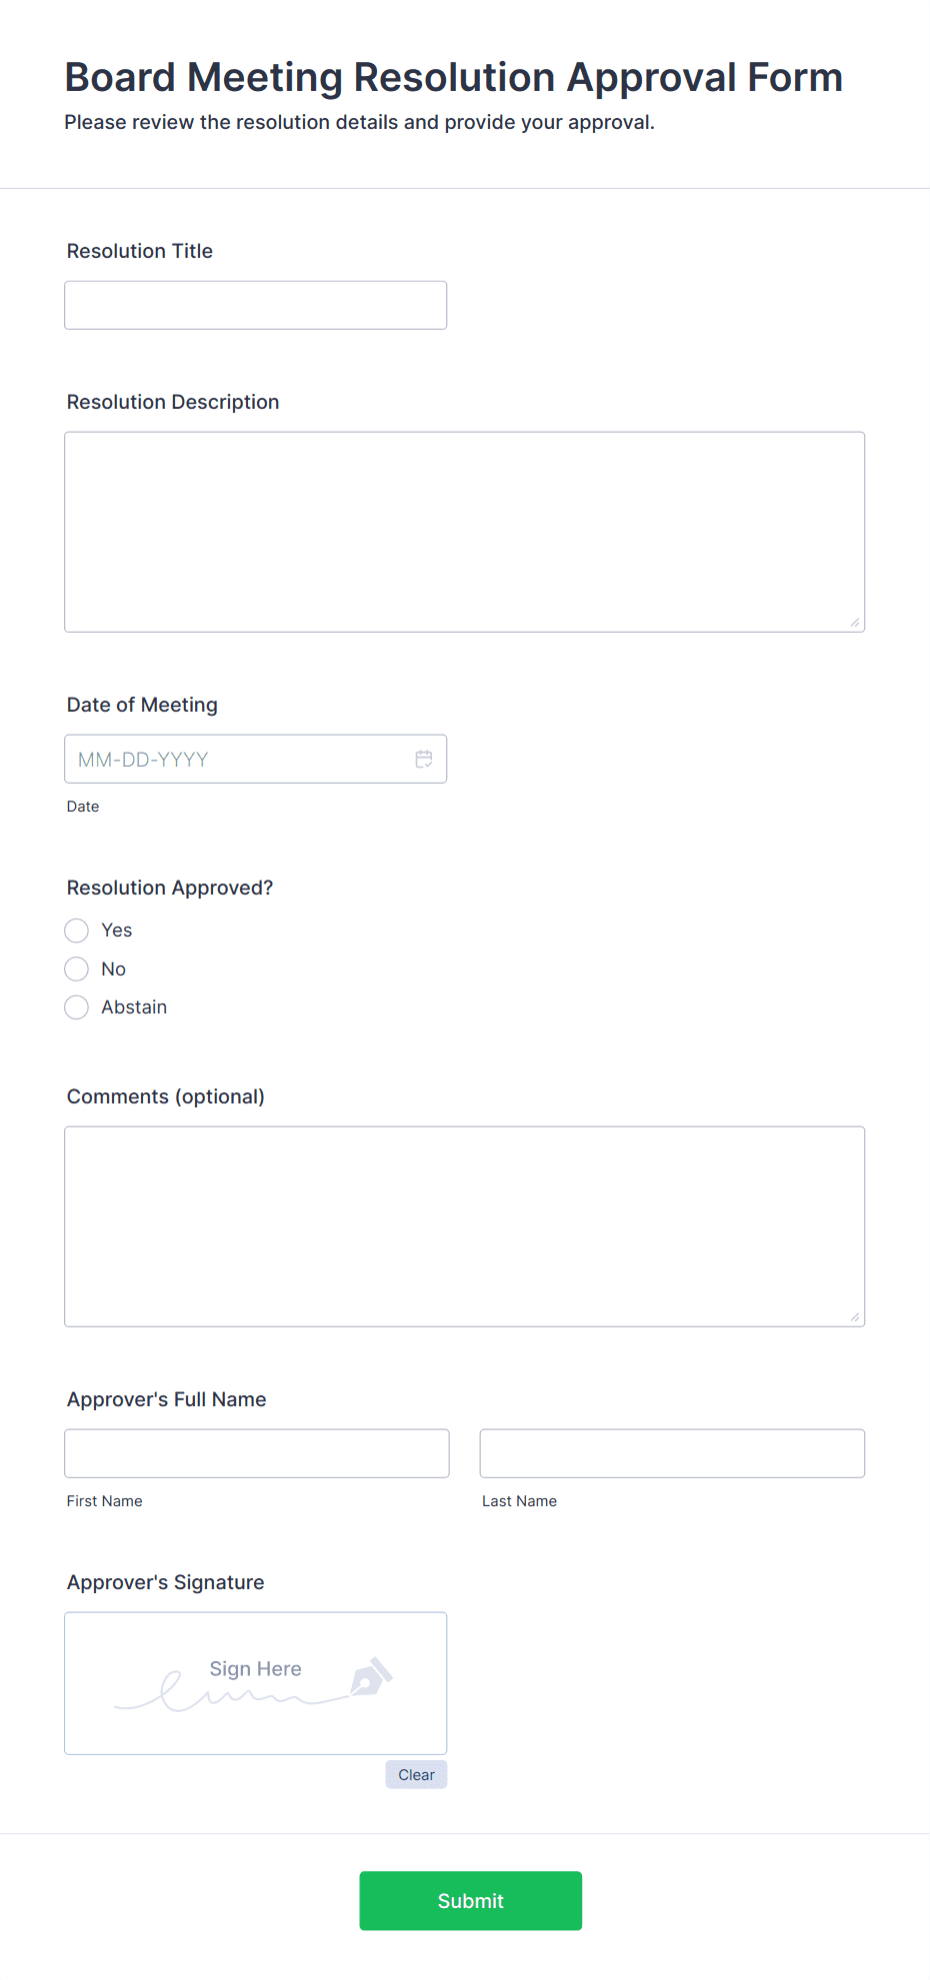This screenshot has width=930, height=1980.
Task: Click the Submit button
Action: click(x=470, y=1900)
